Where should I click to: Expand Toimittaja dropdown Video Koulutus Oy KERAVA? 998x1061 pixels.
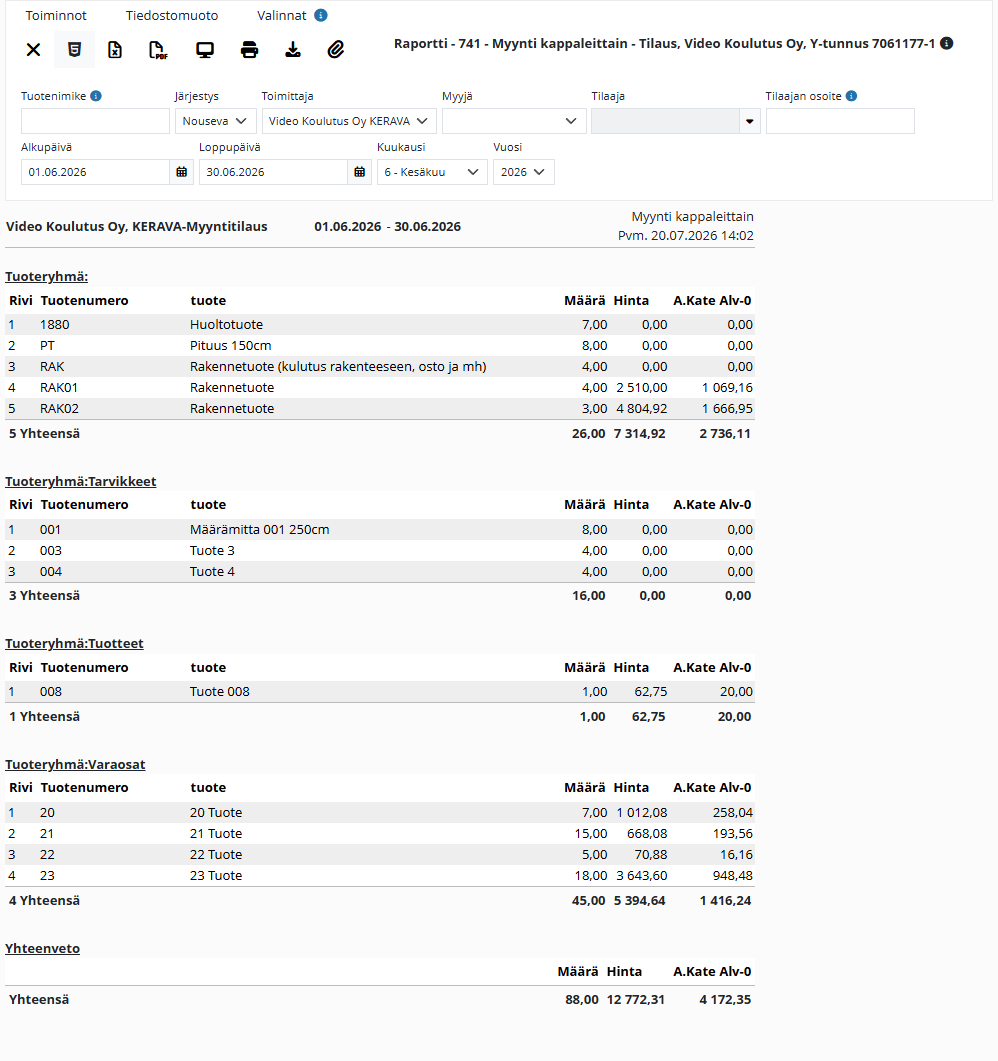click(348, 121)
